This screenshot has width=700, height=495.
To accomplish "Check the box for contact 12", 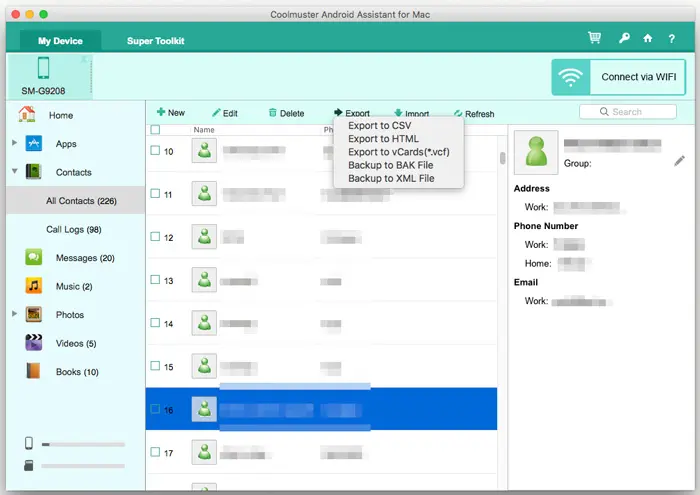I will [155, 237].
